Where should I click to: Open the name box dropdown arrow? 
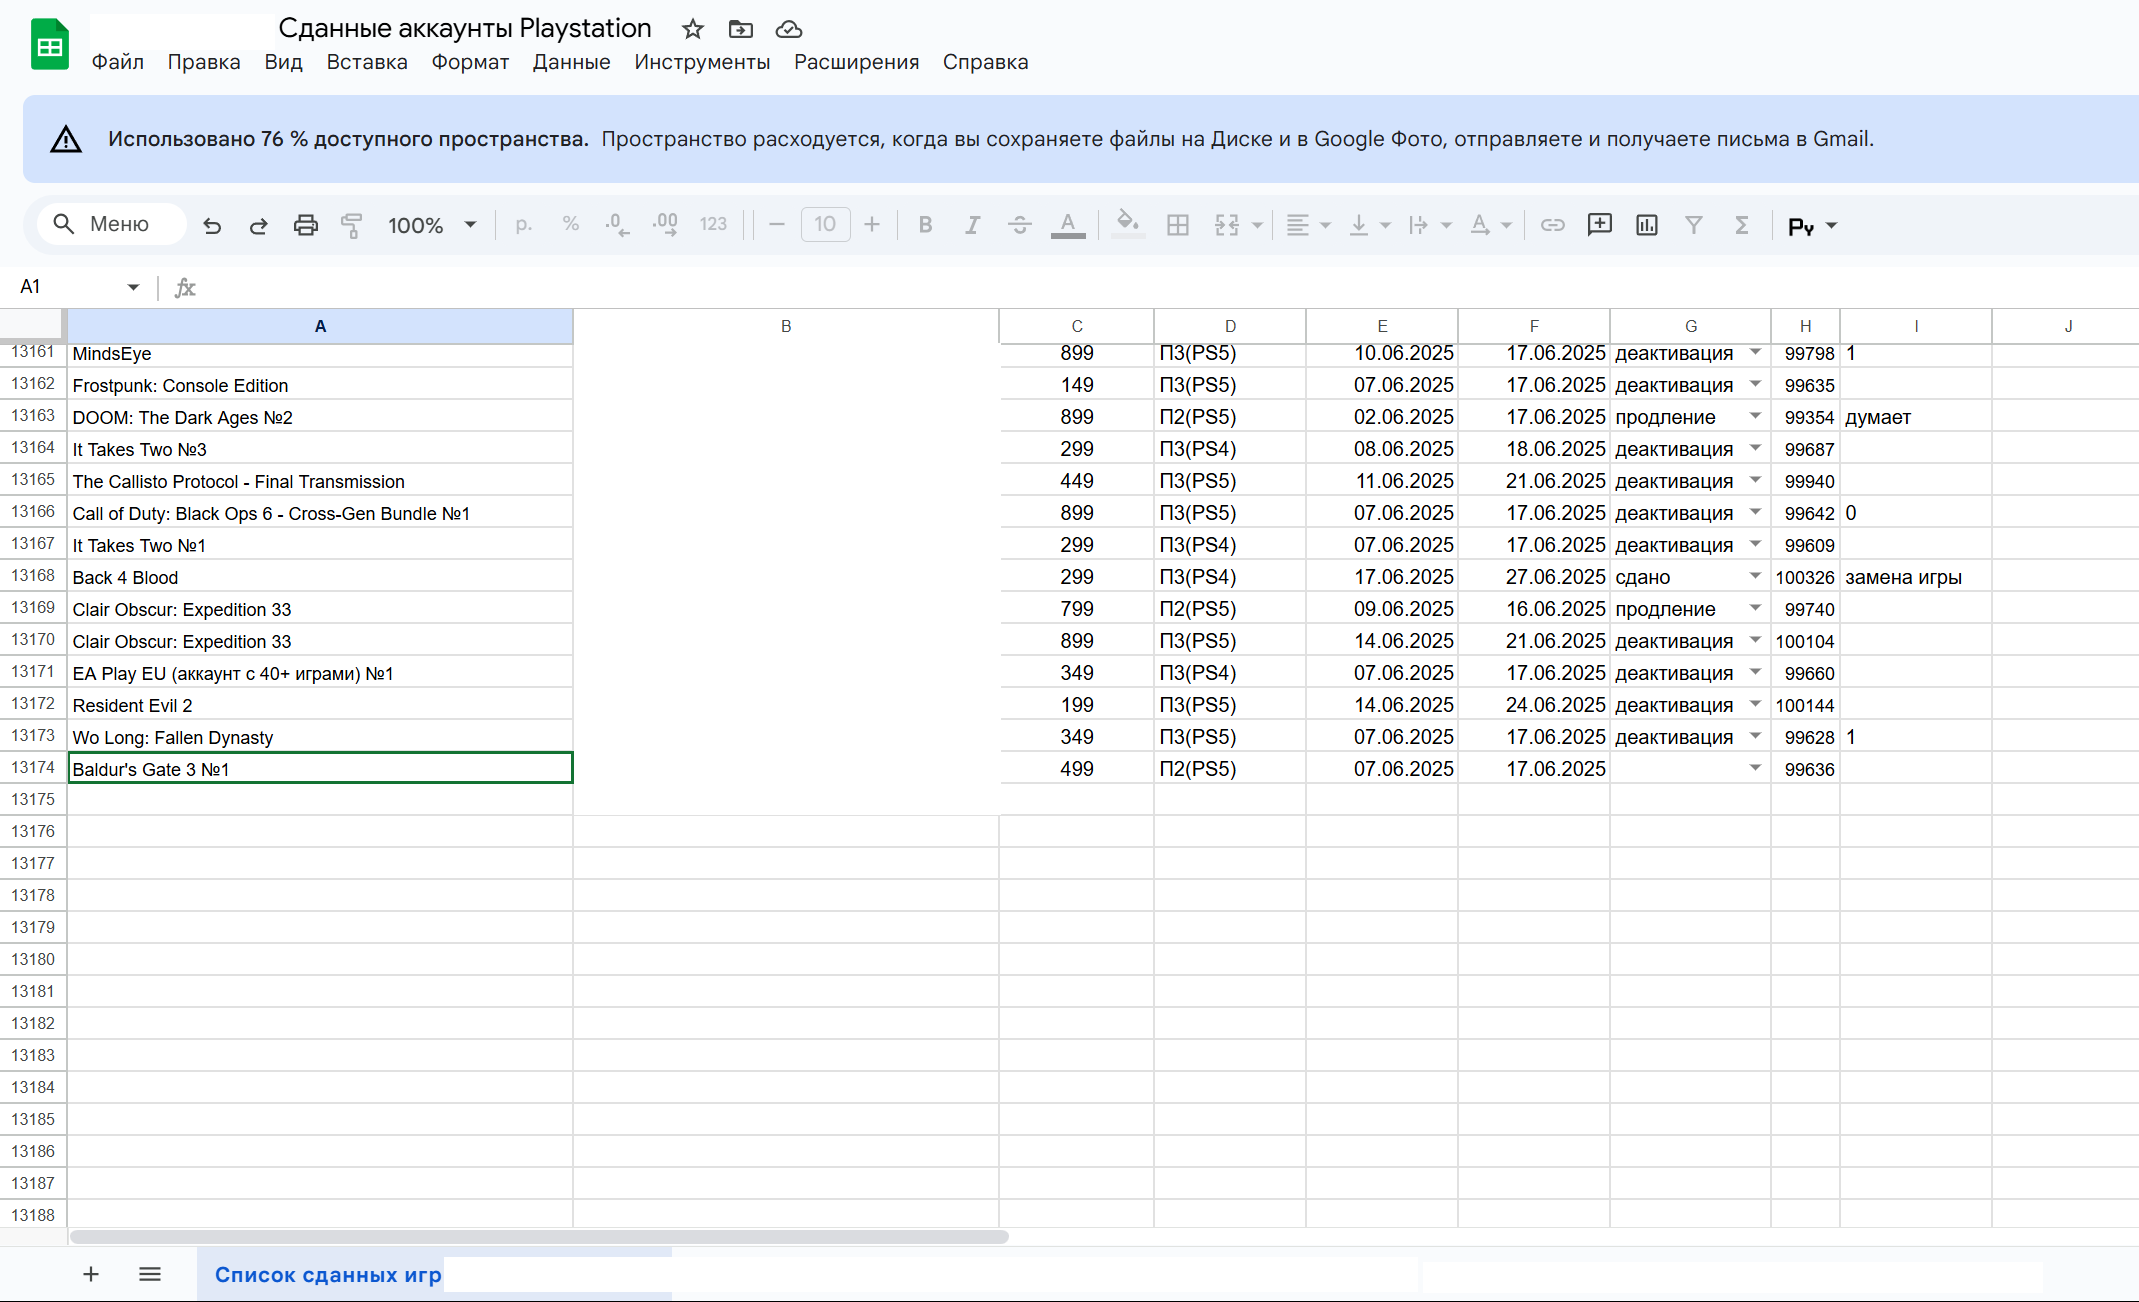tap(133, 287)
